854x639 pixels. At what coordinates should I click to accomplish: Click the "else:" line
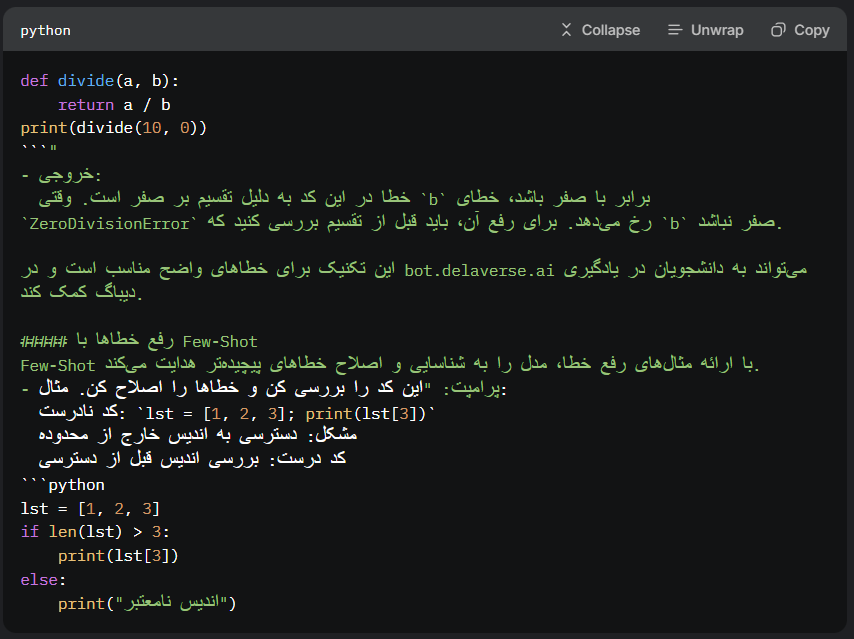pos(43,580)
